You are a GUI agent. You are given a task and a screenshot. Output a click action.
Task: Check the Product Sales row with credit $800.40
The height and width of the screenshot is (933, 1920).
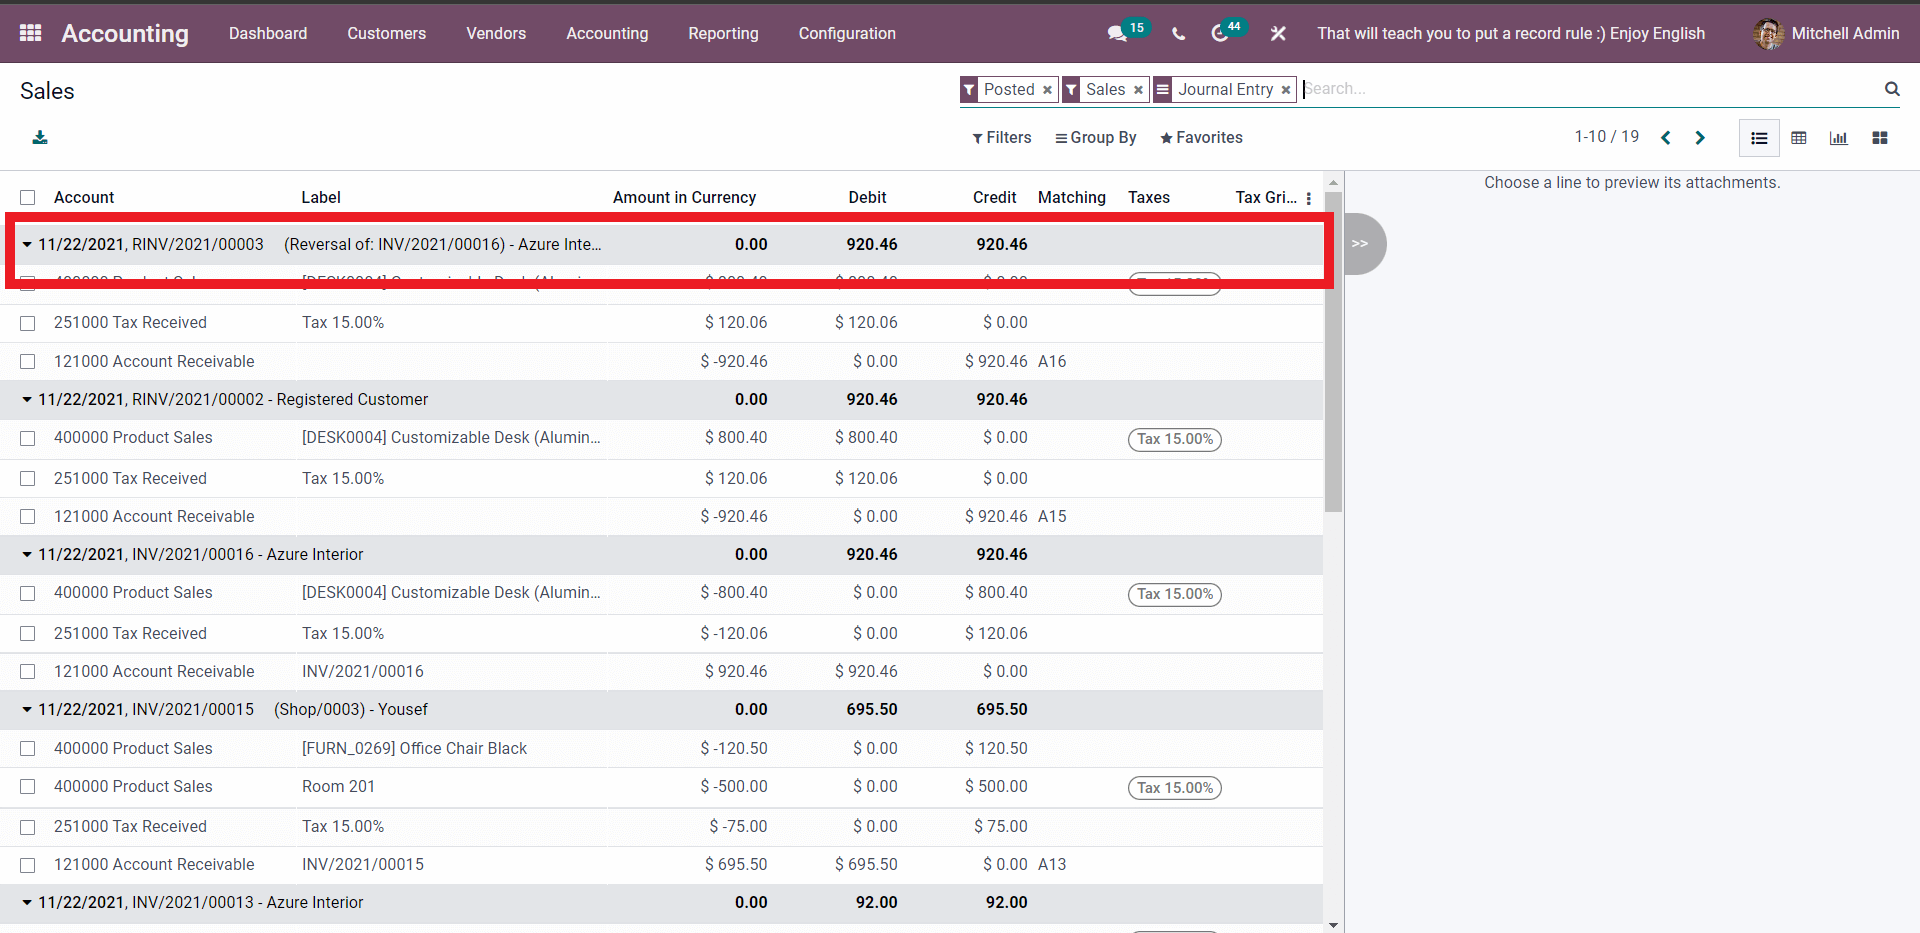tap(28, 594)
